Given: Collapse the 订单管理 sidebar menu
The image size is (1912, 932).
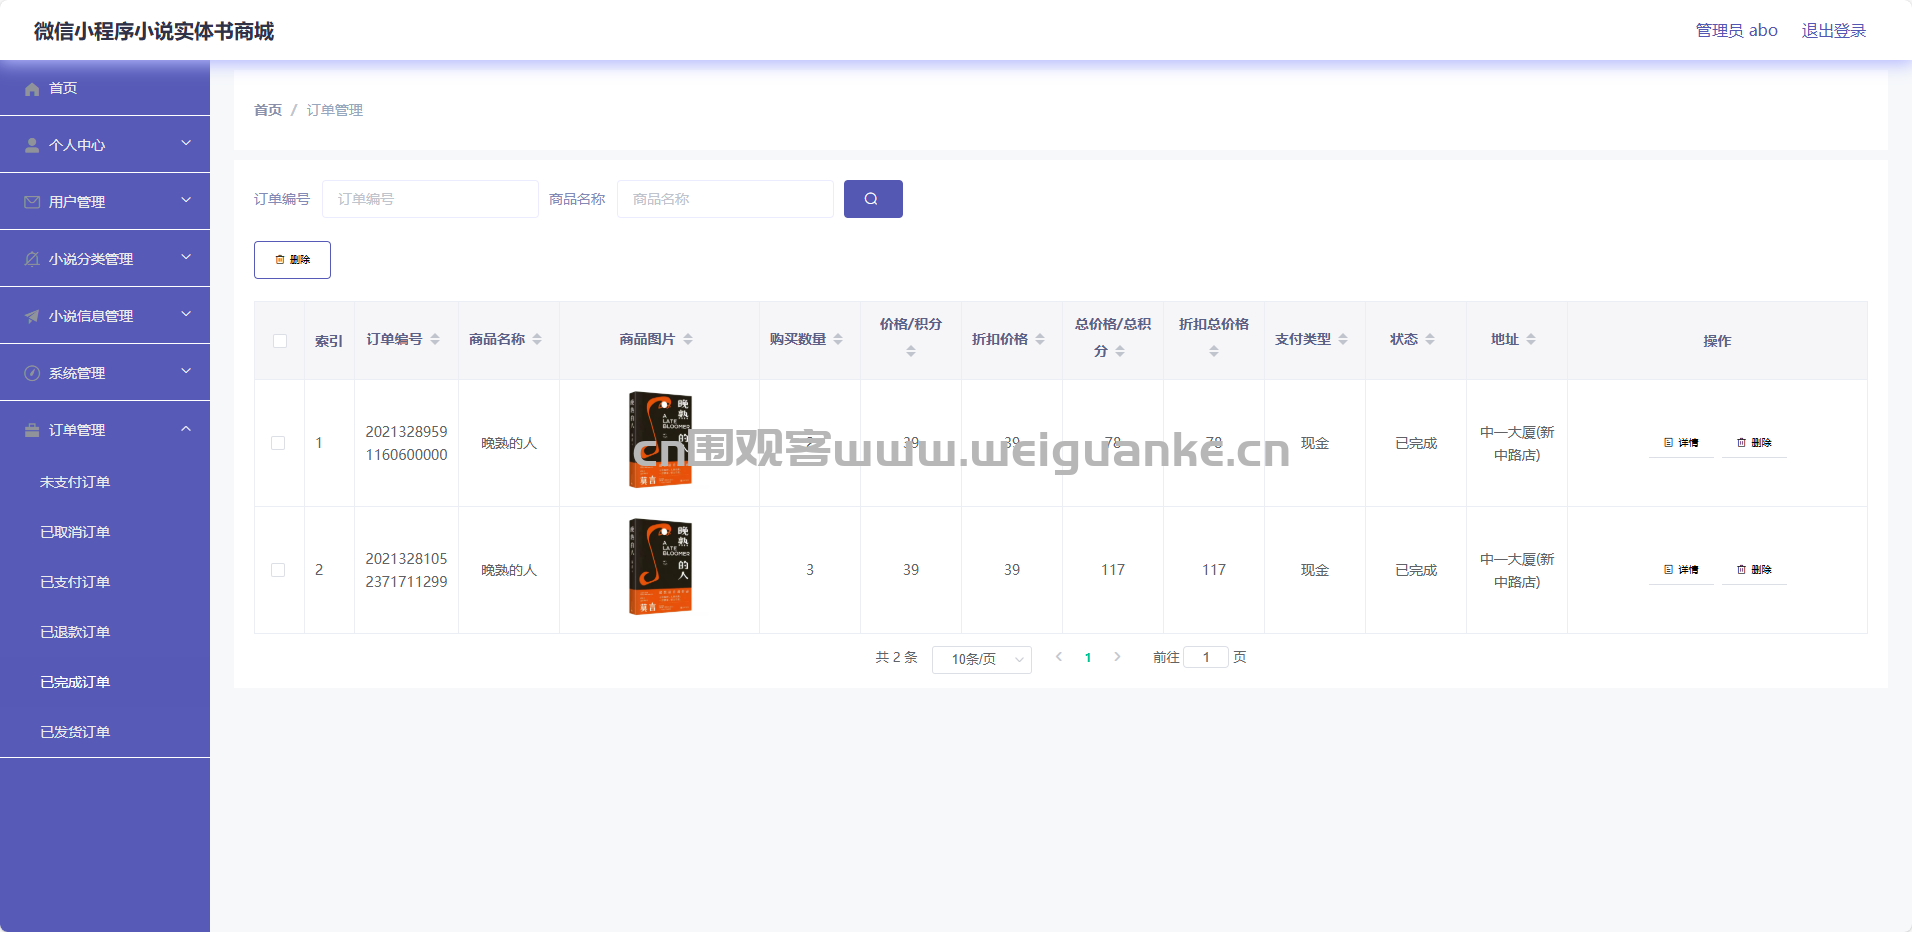Looking at the screenshot, I should coord(105,429).
